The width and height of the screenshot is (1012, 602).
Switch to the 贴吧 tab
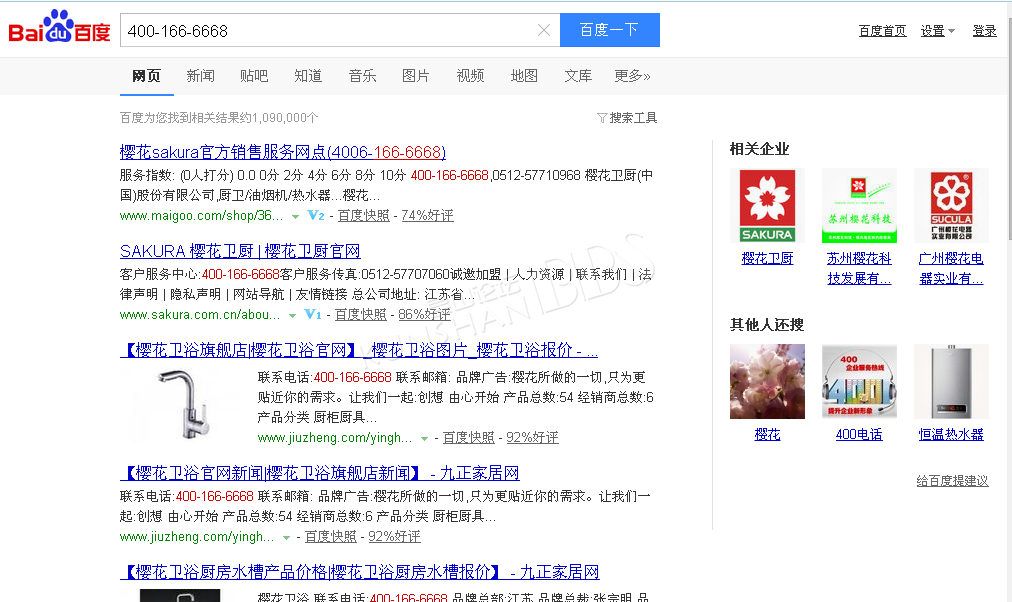coord(254,76)
